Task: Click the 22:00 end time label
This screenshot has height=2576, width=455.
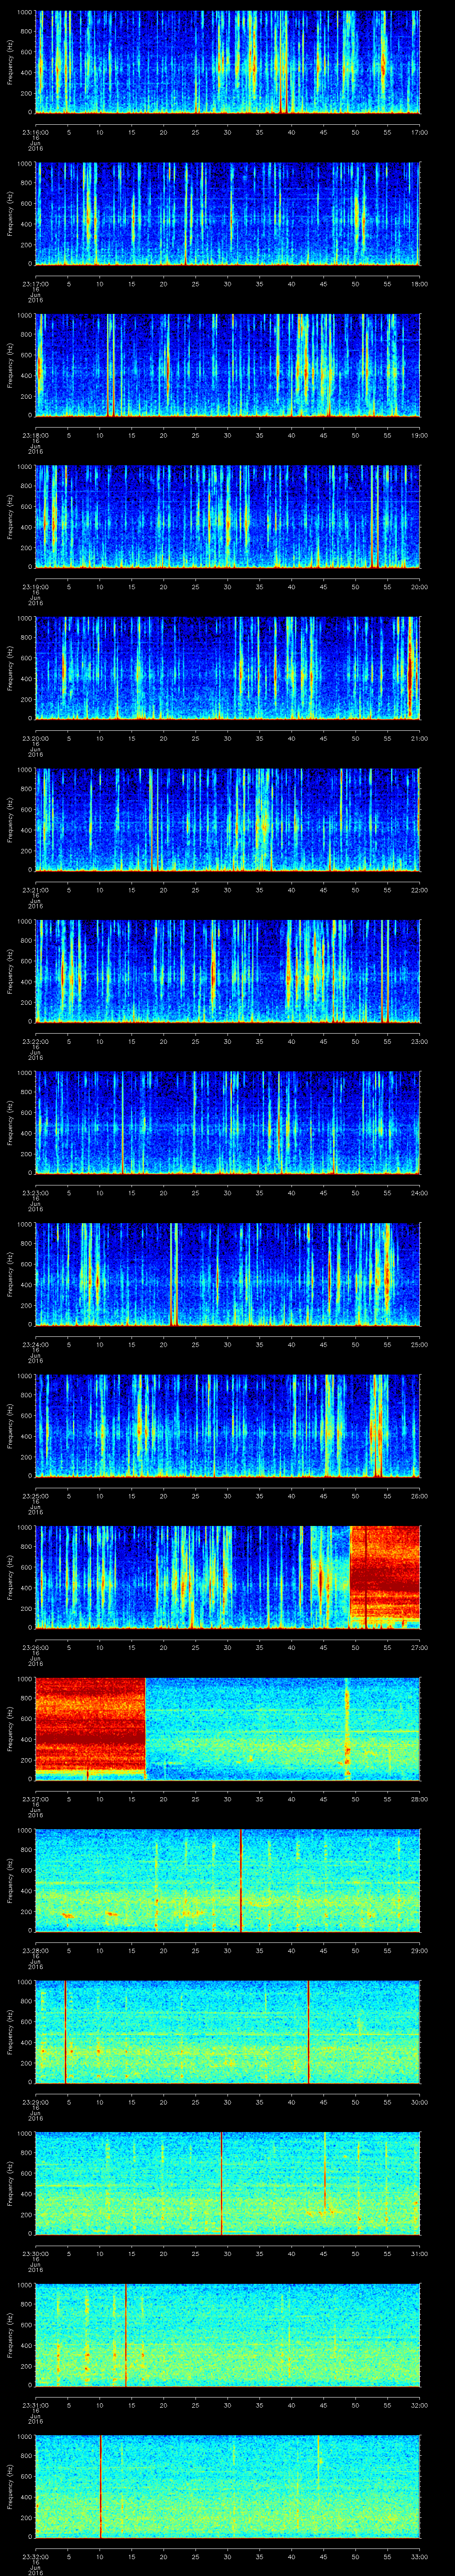Action: point(420,890)
